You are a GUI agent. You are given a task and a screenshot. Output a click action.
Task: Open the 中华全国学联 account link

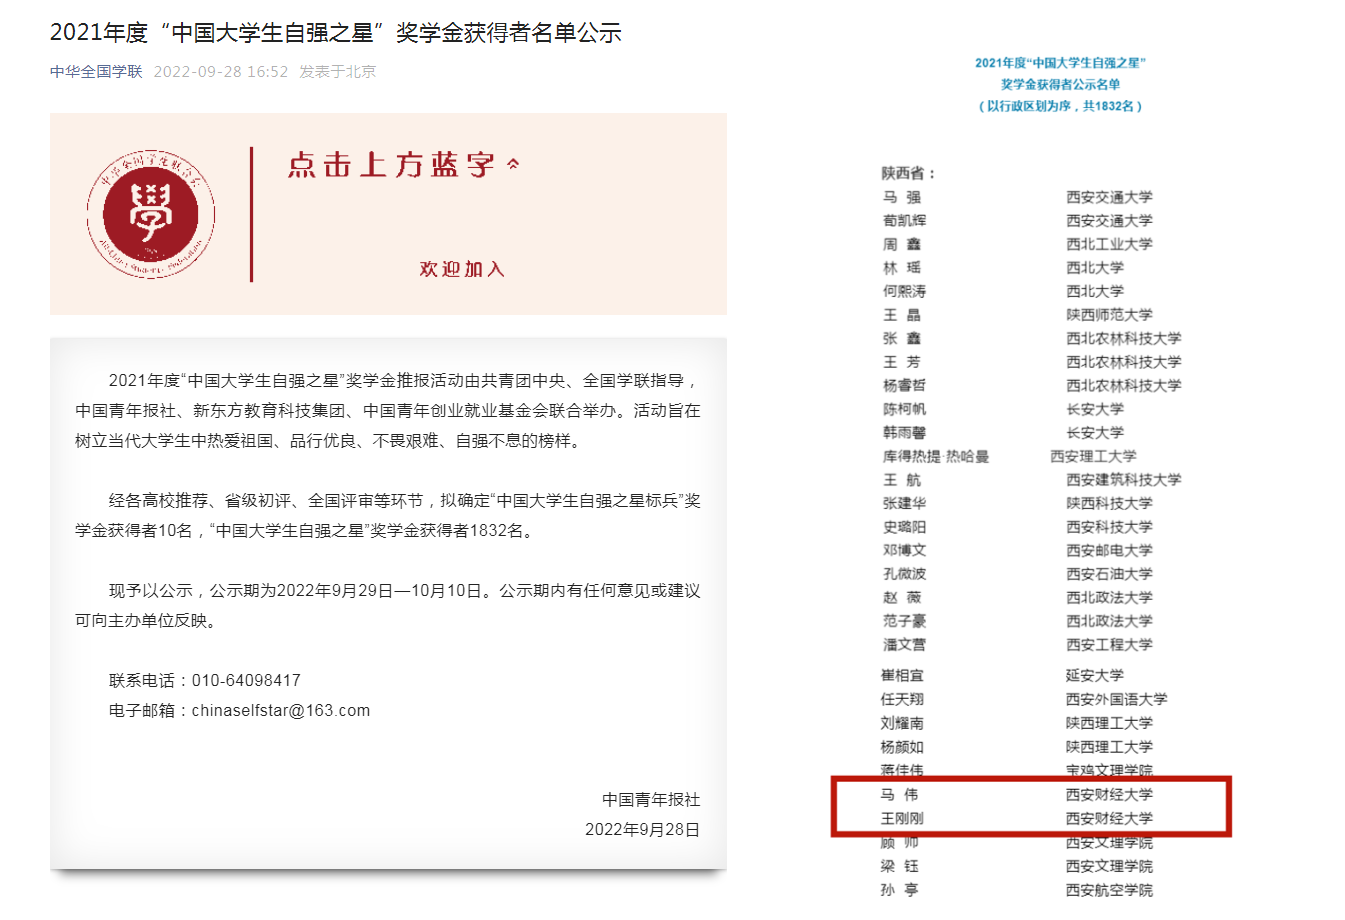pos(96,72)
